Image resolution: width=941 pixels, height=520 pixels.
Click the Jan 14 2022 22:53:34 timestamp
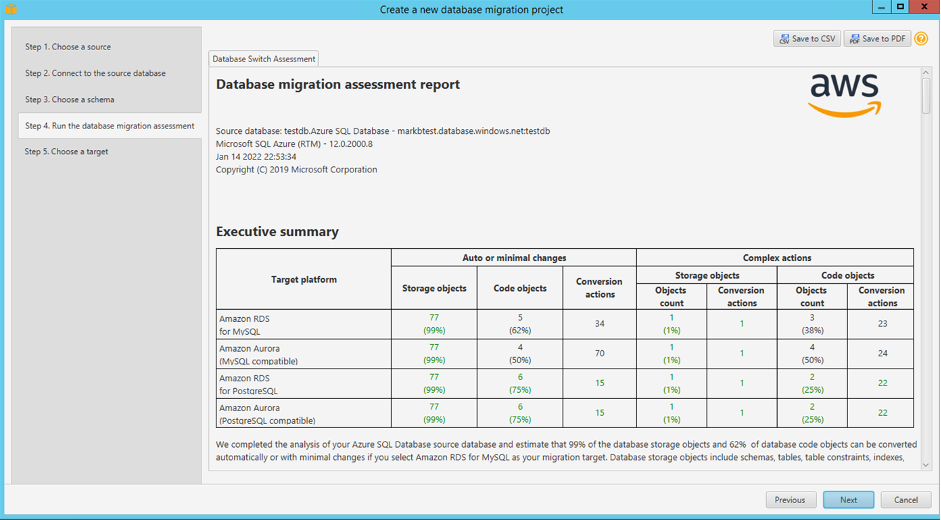pos(256,157)
